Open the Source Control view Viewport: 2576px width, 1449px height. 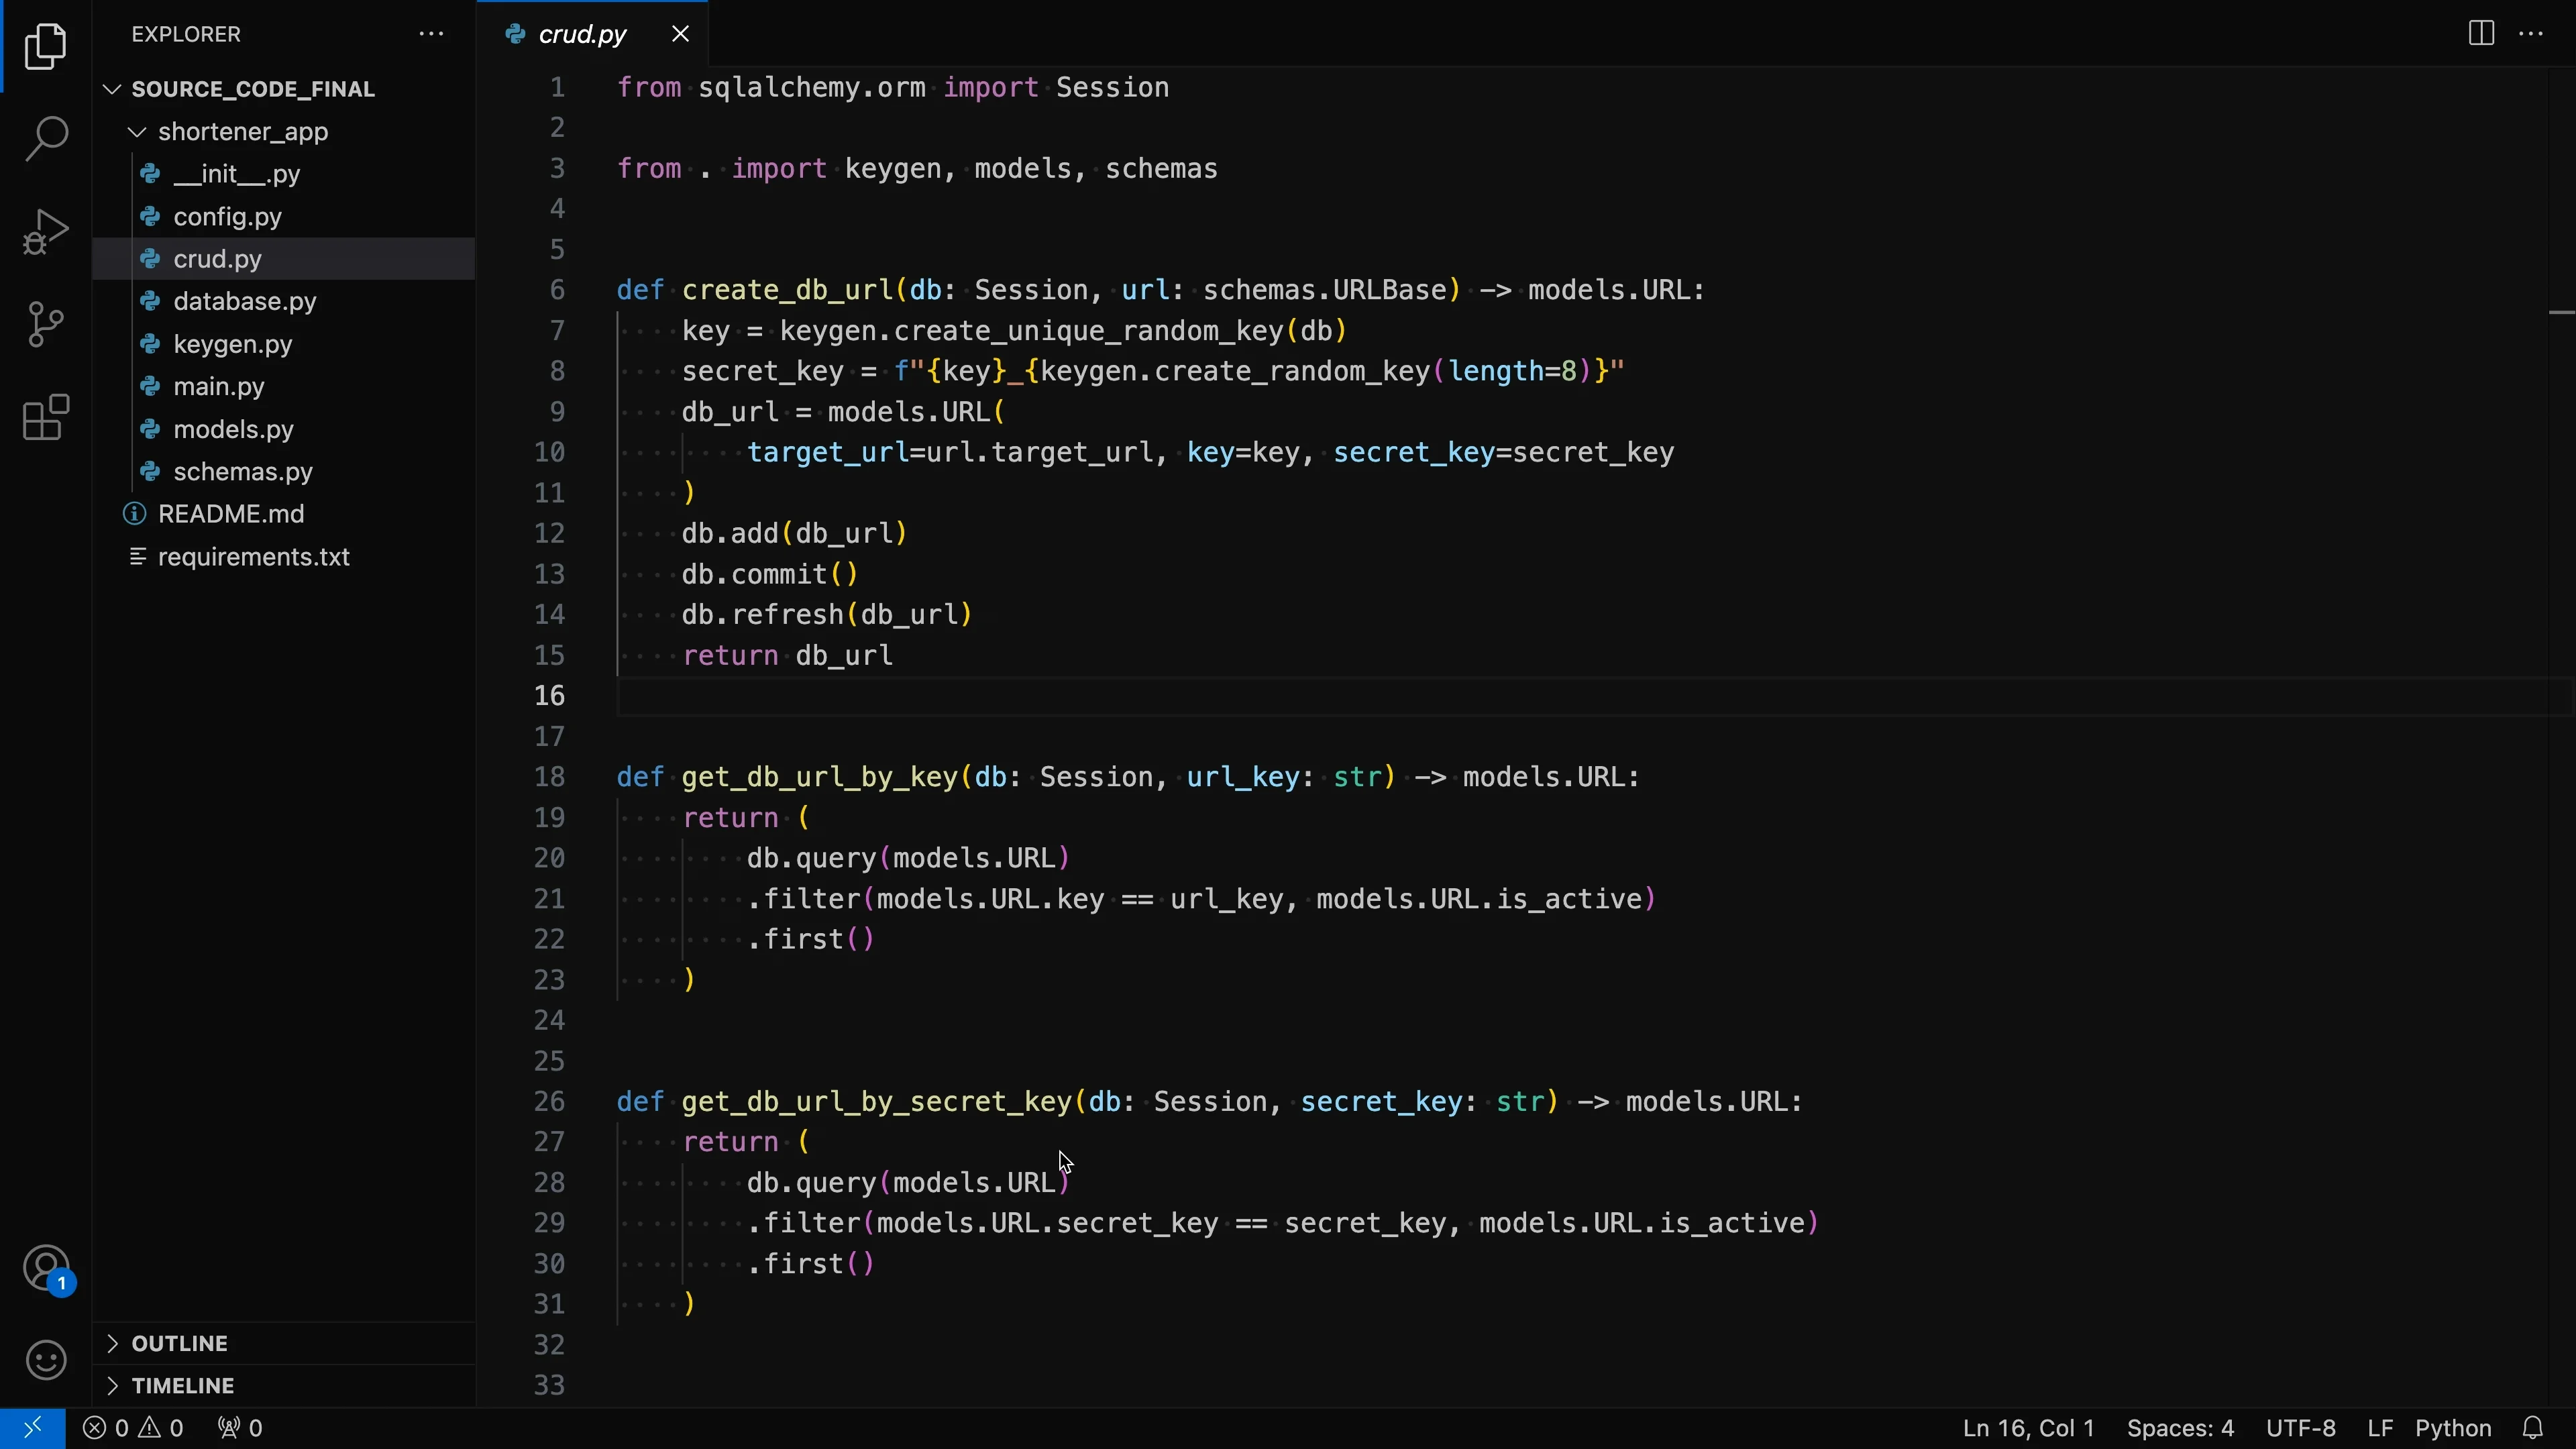pyautogui.click(x=46, y=324)
